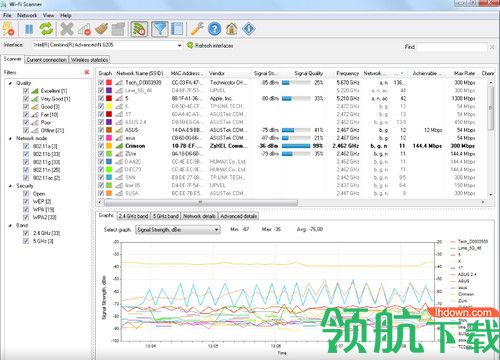Screen dimensions: 500x360
Task: Click the pink color swatch of asus network
Action: tap(109, 138)
